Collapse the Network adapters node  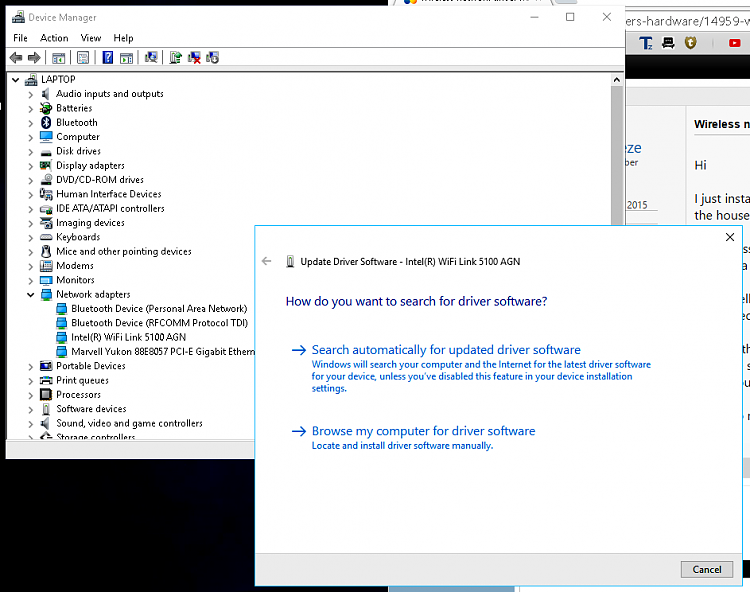point(31,295)
